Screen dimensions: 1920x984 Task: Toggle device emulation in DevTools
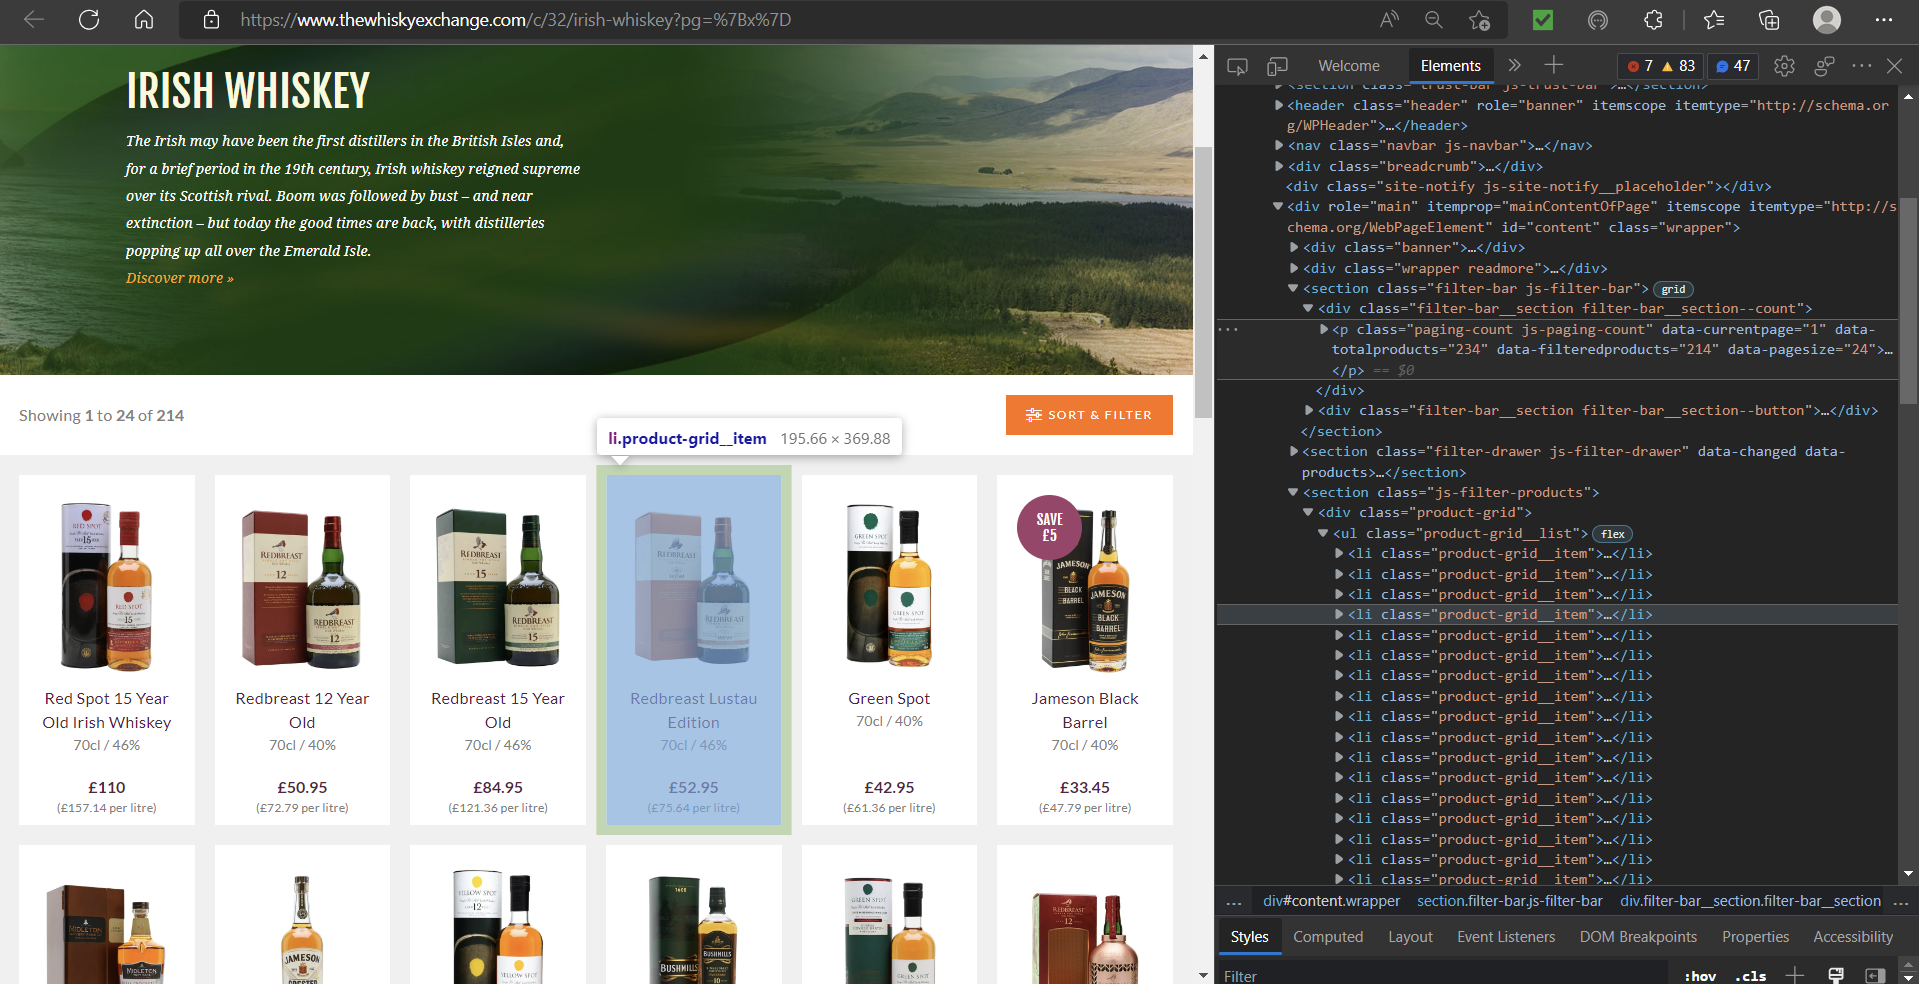click(1277, 66)
